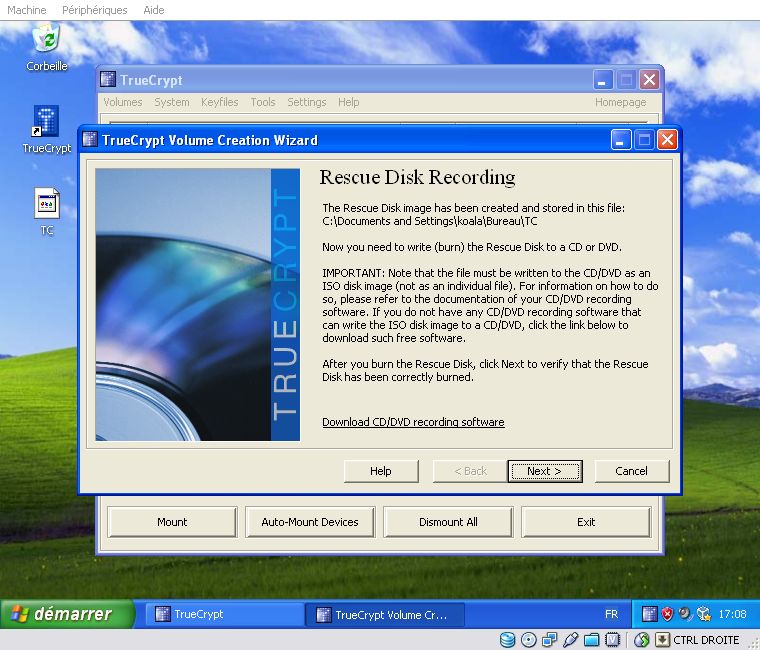Click the VirtualBox USB status icon
Viewport: 760px width, 650px height.
click(x=570, y=640)
